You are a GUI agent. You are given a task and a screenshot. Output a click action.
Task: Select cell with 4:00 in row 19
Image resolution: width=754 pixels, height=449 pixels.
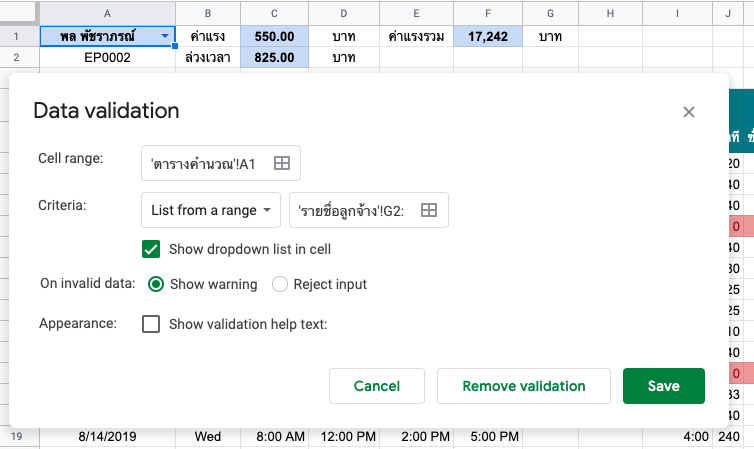677,437
